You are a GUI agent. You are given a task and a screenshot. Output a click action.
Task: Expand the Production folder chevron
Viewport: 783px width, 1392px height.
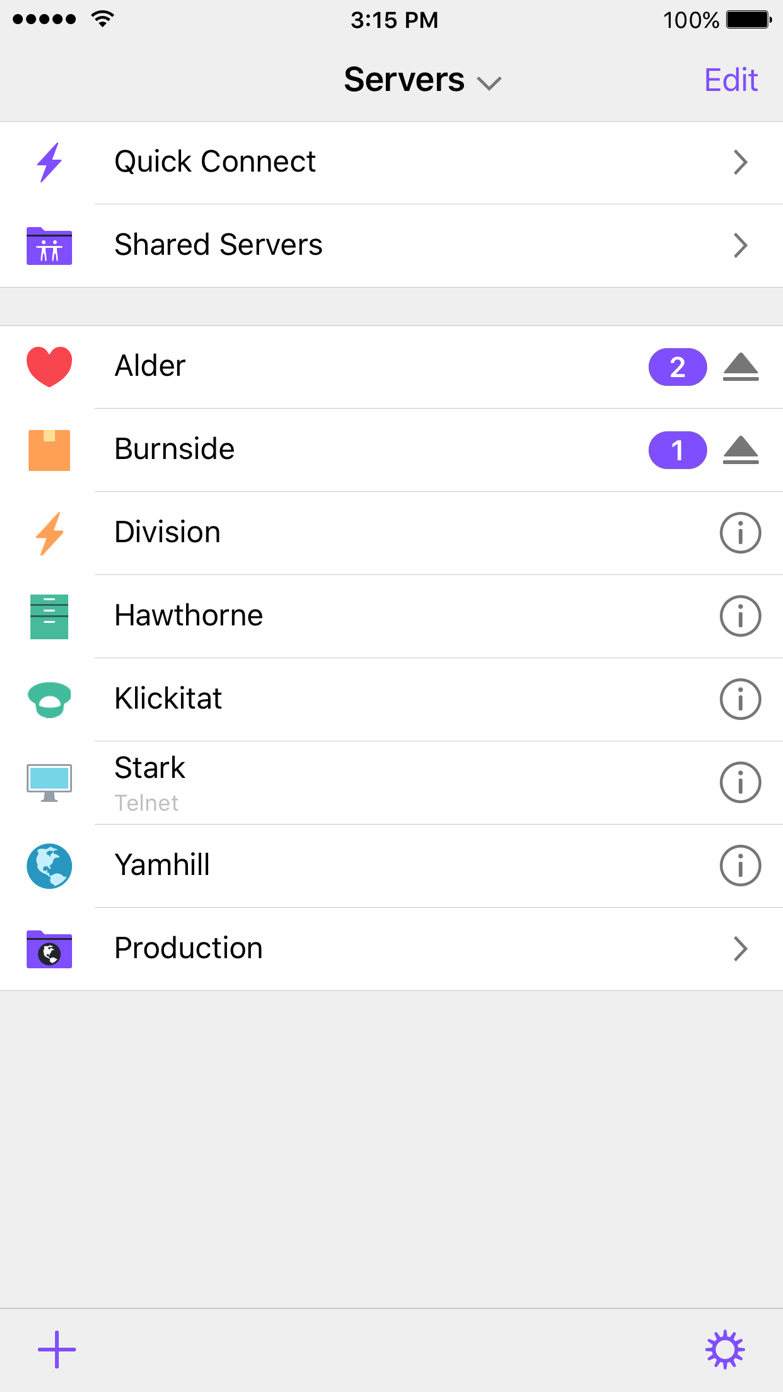coord(740,948)
